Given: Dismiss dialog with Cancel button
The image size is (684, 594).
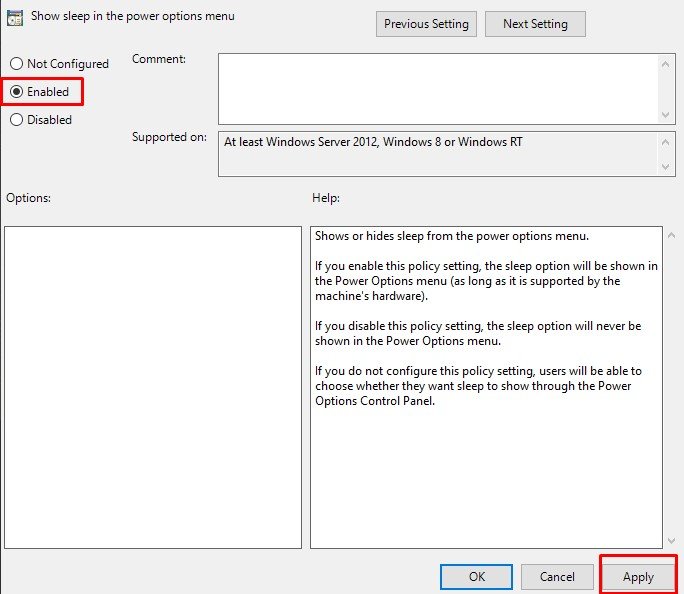Looking at the screenshot, I should [557, 577].
